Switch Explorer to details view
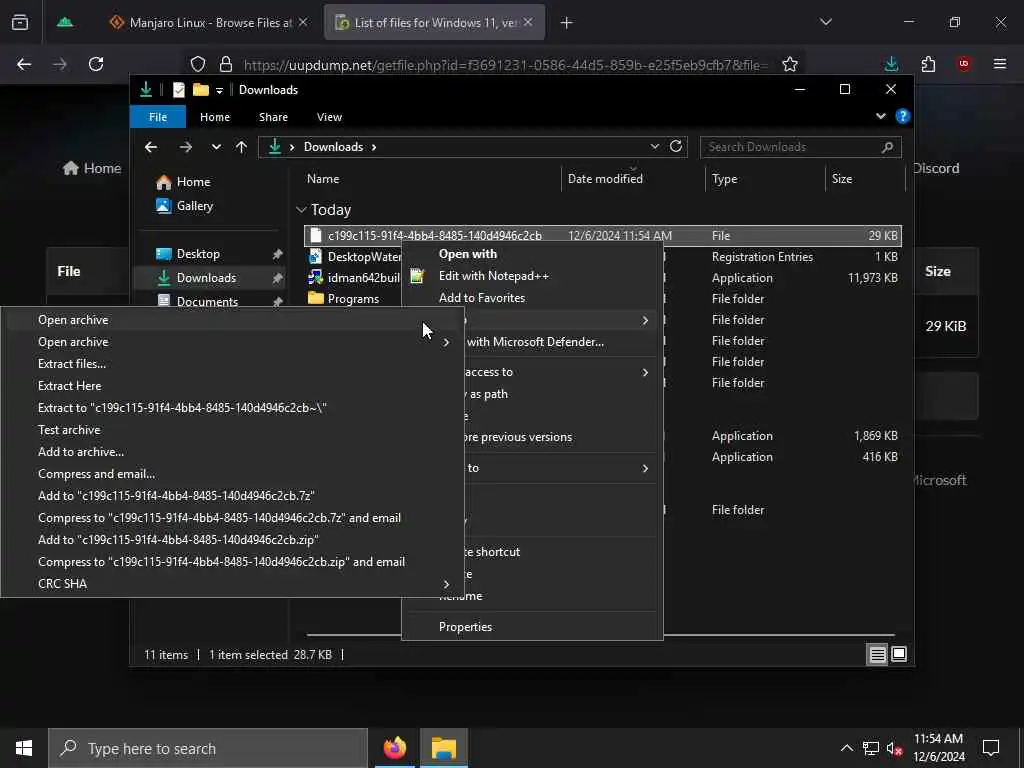 pos(877,654)
